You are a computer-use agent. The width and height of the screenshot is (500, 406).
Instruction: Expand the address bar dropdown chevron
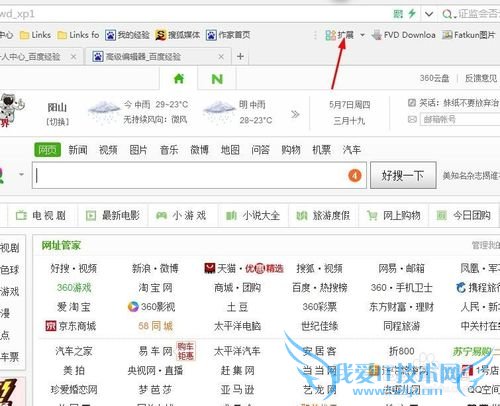pos(429,14)
